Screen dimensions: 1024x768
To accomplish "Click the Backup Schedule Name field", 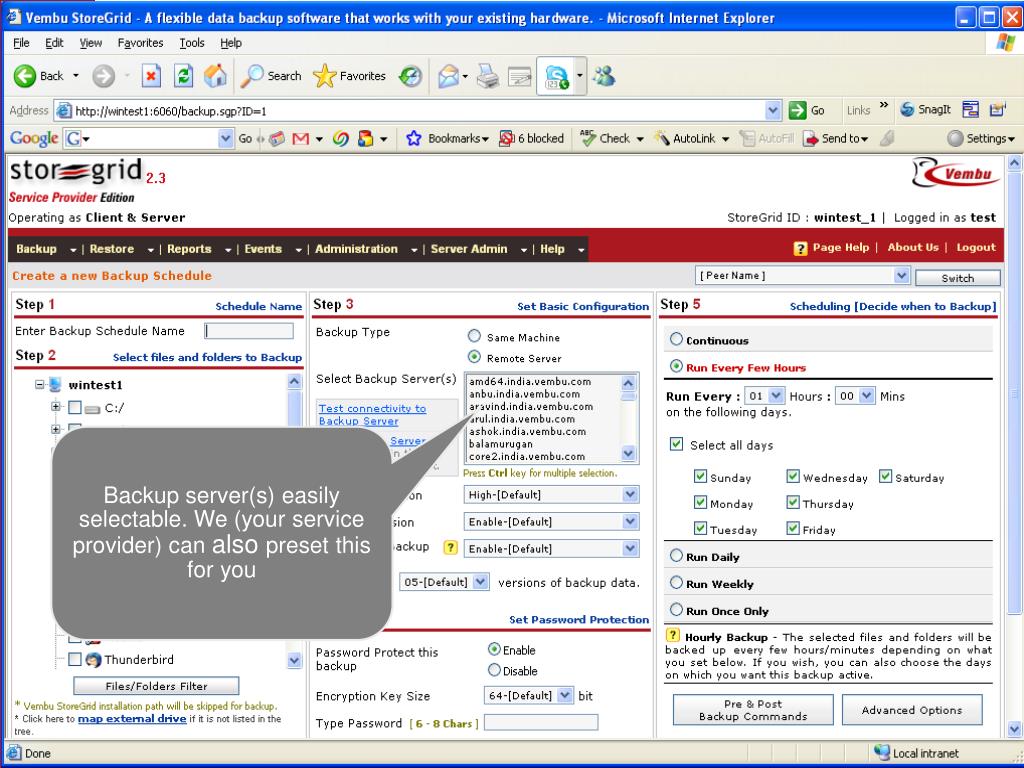I will point(249,331).
